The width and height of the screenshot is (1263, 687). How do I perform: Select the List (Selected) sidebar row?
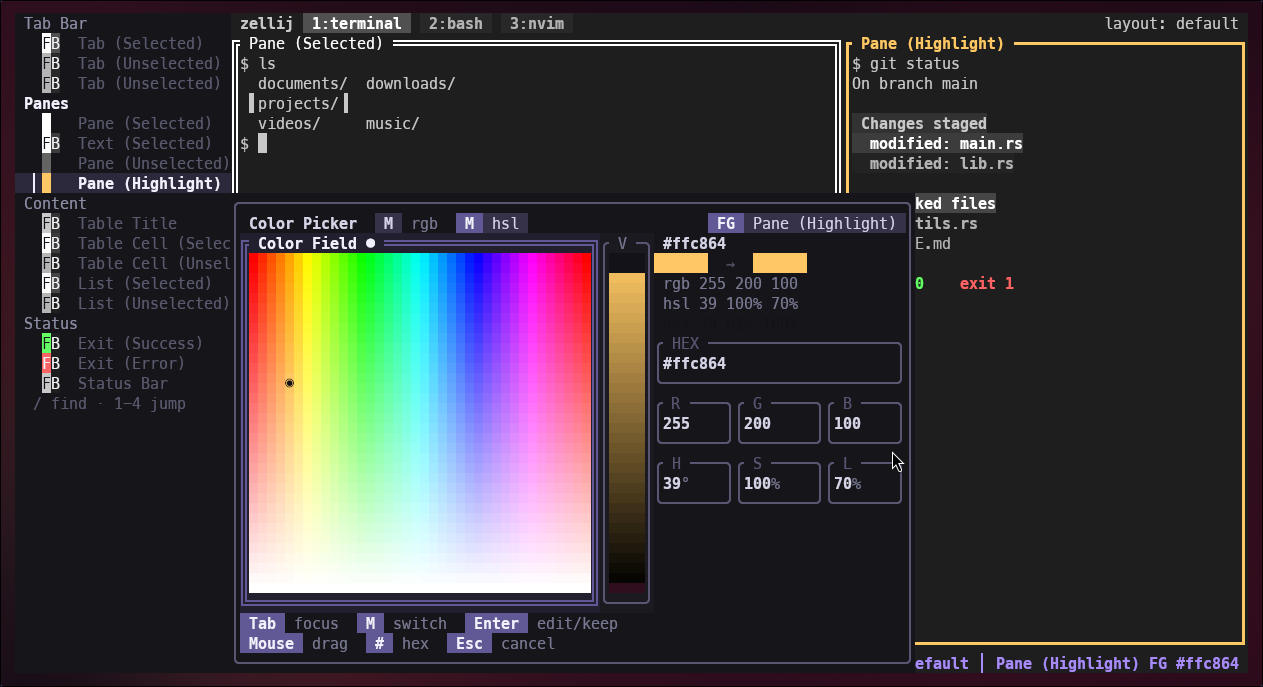coord(123,283)
